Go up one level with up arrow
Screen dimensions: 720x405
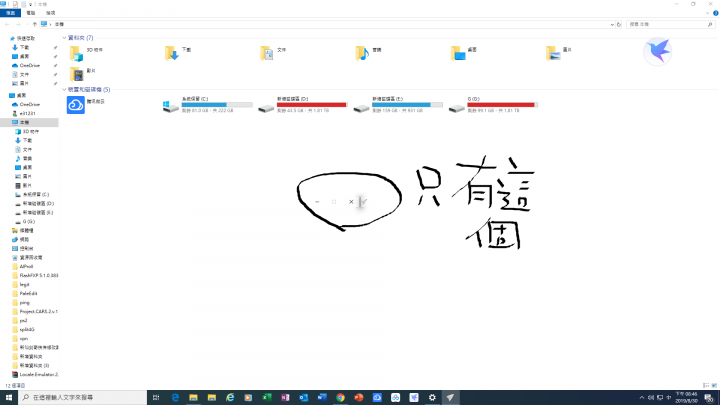(34, 24)
